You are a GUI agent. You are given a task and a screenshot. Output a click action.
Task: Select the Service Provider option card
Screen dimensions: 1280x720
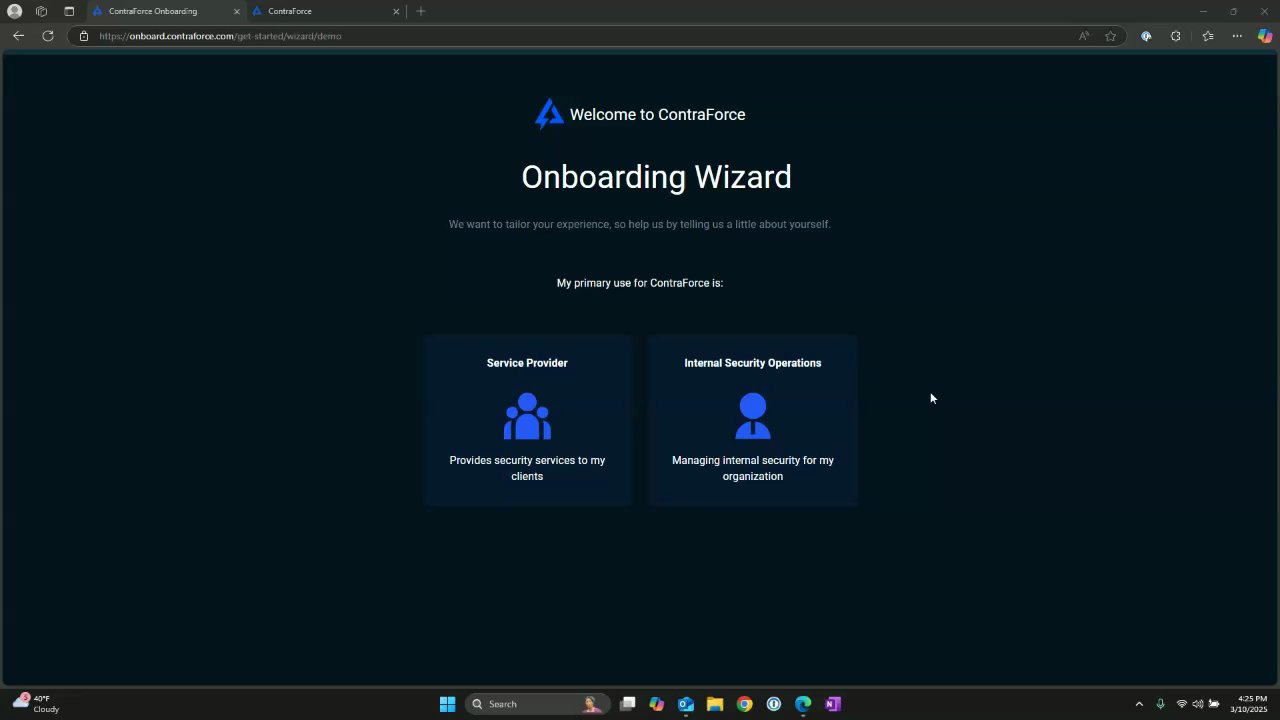click(x=527, y=420)
